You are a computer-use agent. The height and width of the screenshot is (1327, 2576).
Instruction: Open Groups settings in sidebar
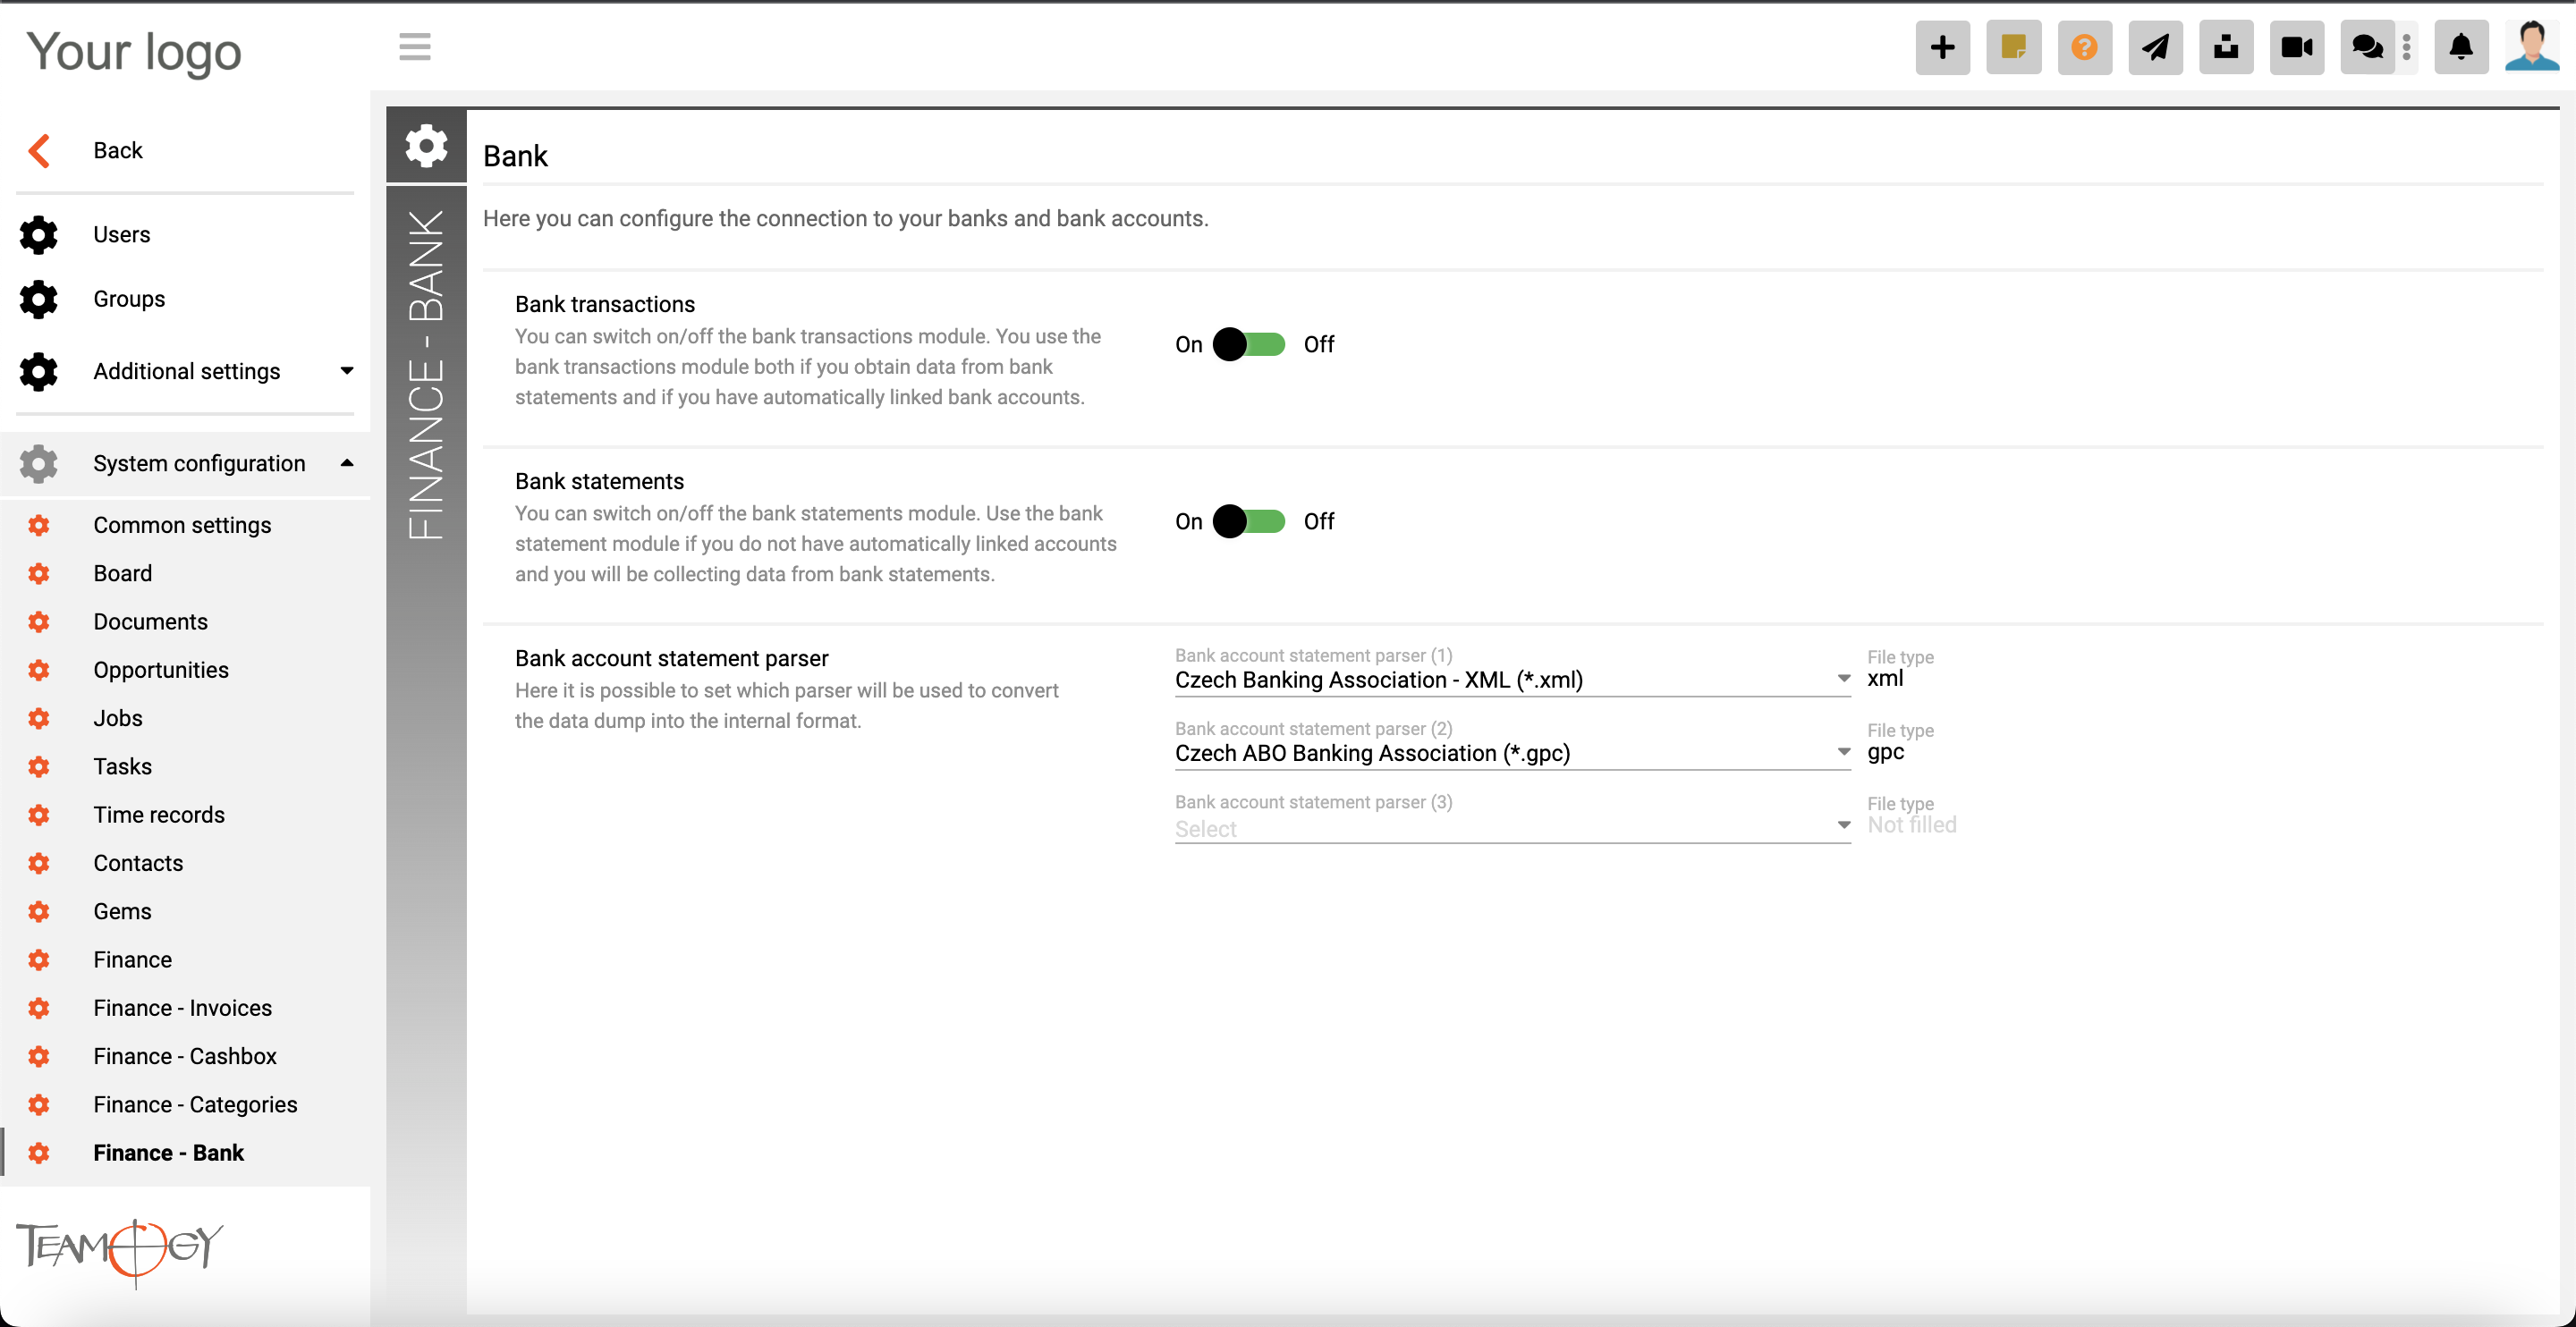pyautogui.click(x=129, y=299)
